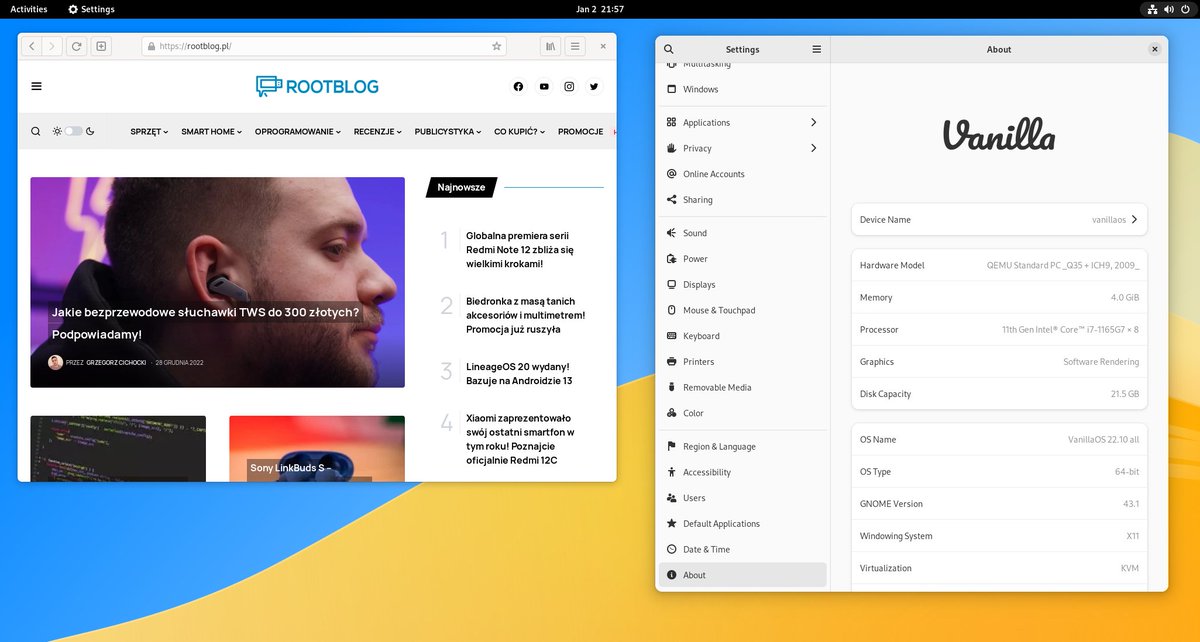Screen dimensions: 1200x642
Task: Open the blog's search magnifier icon
Action: pyautogui.click(x=35, y=130)
